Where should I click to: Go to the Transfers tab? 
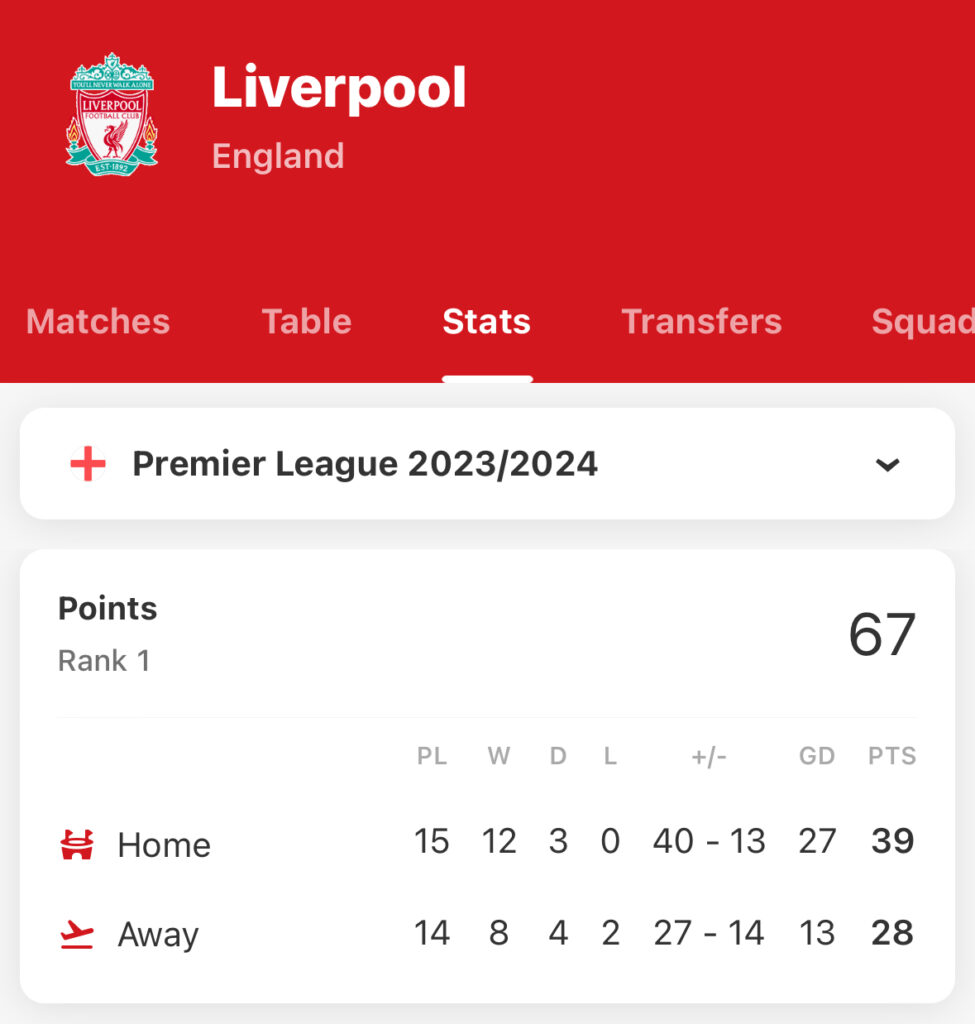(x=701, y=321)
